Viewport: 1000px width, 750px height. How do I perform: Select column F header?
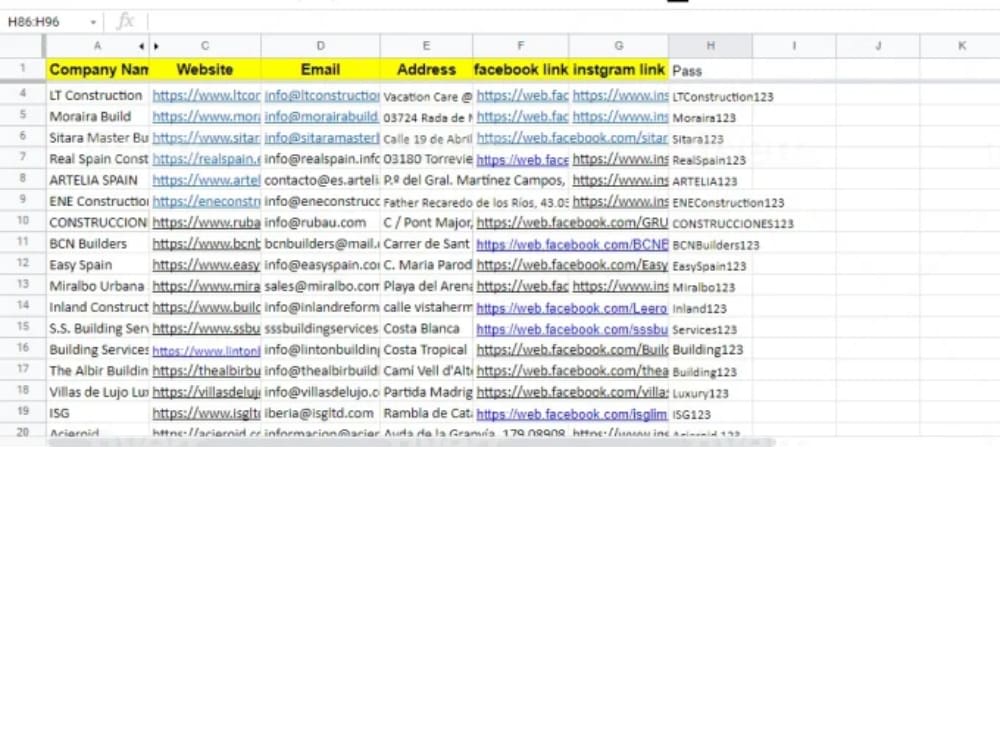tap(521, 46)
